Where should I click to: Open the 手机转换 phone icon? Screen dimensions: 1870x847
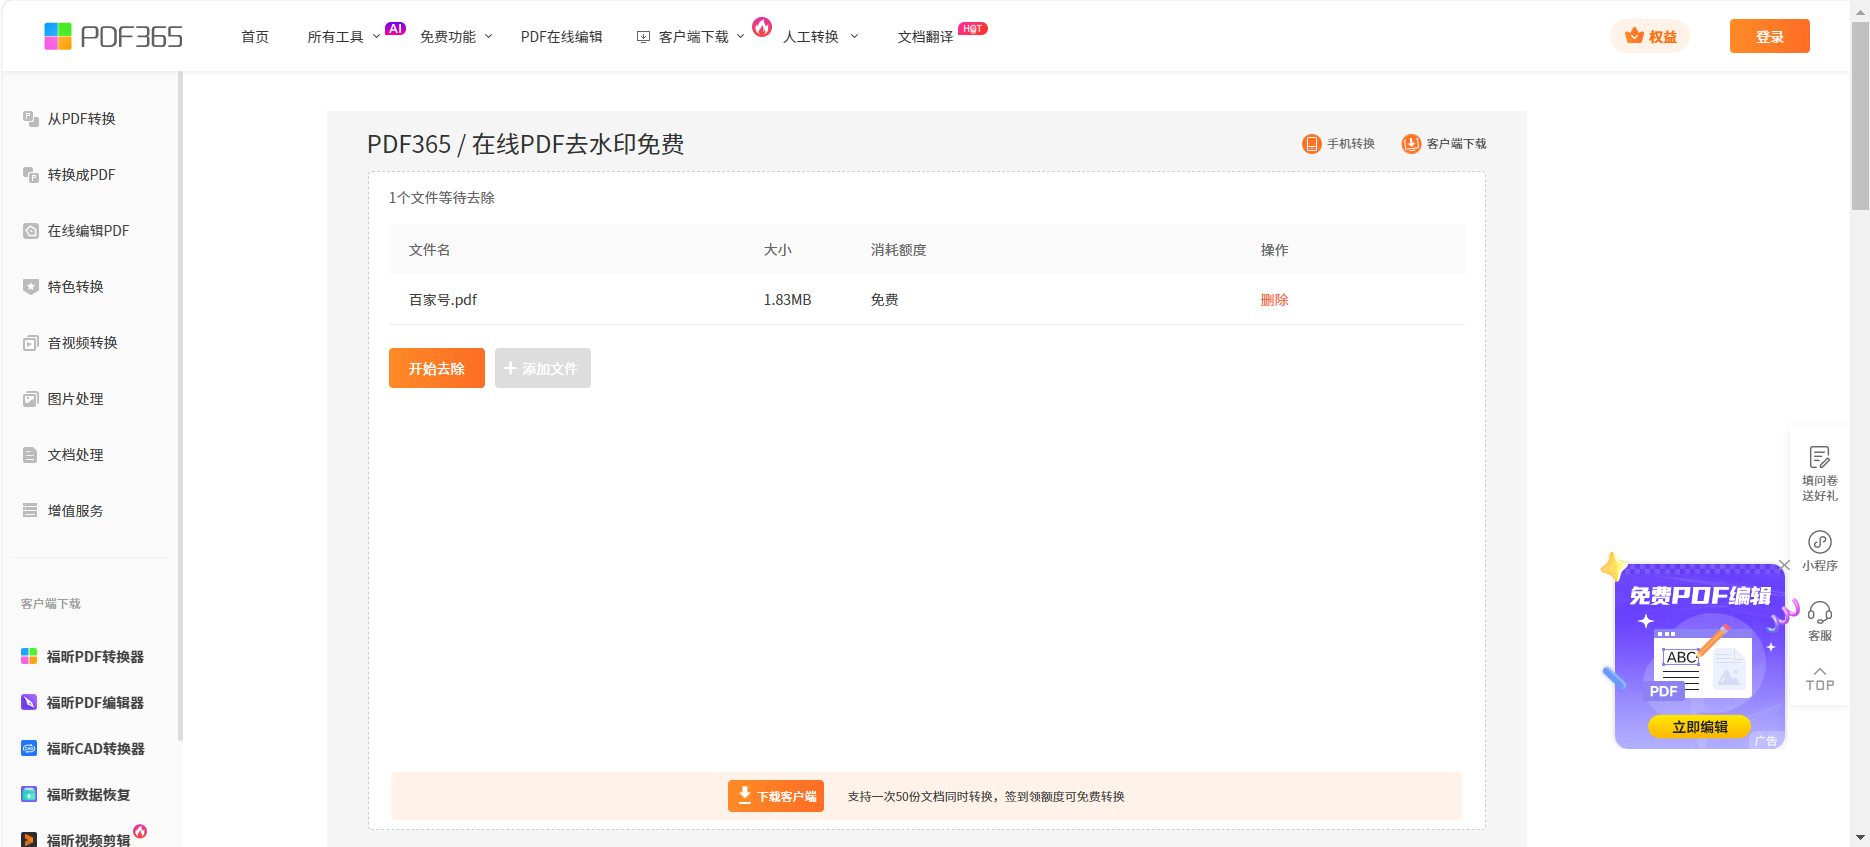point(1311,144)
